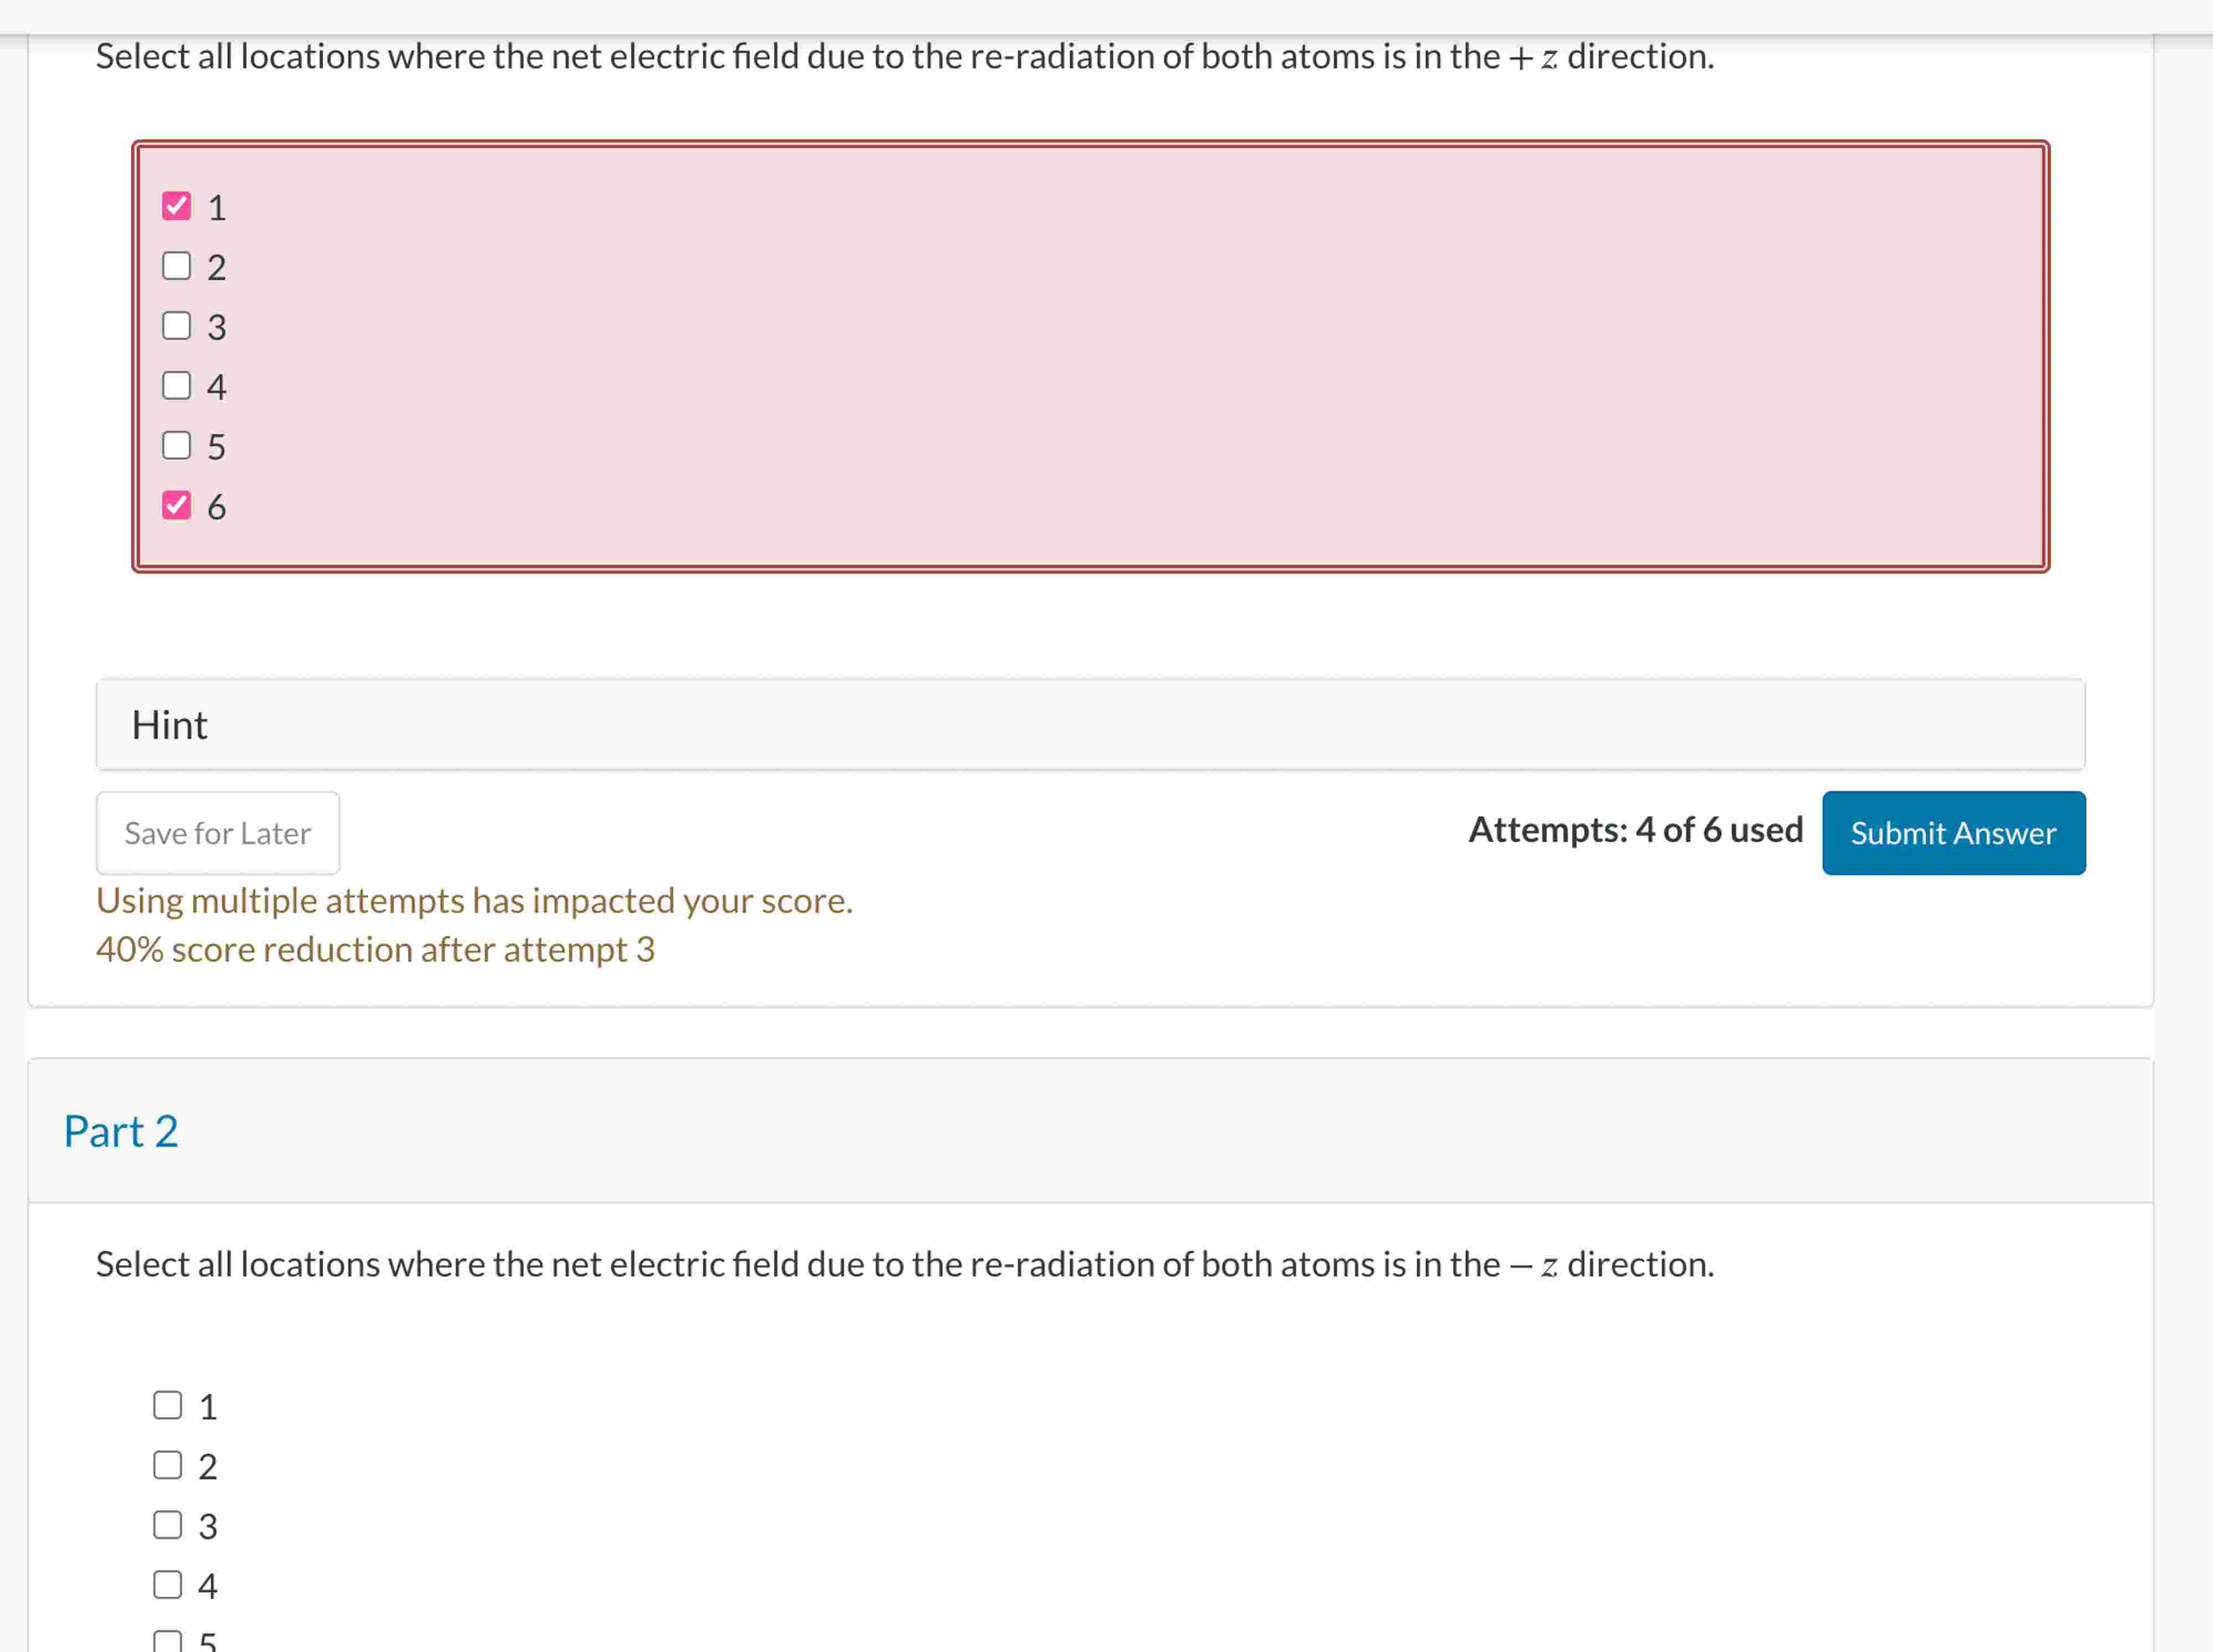Check option 4 in Part 2
The height and width of the screenshot is (1652, 2213).
coord(168,1585)
